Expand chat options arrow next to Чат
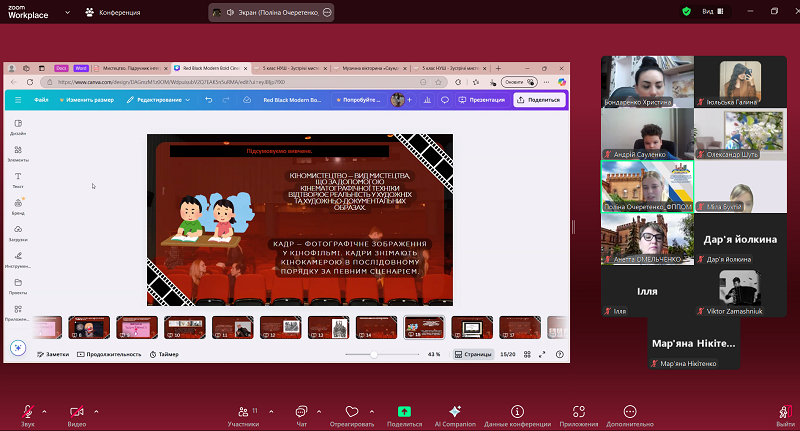 [x=319, y=411]
